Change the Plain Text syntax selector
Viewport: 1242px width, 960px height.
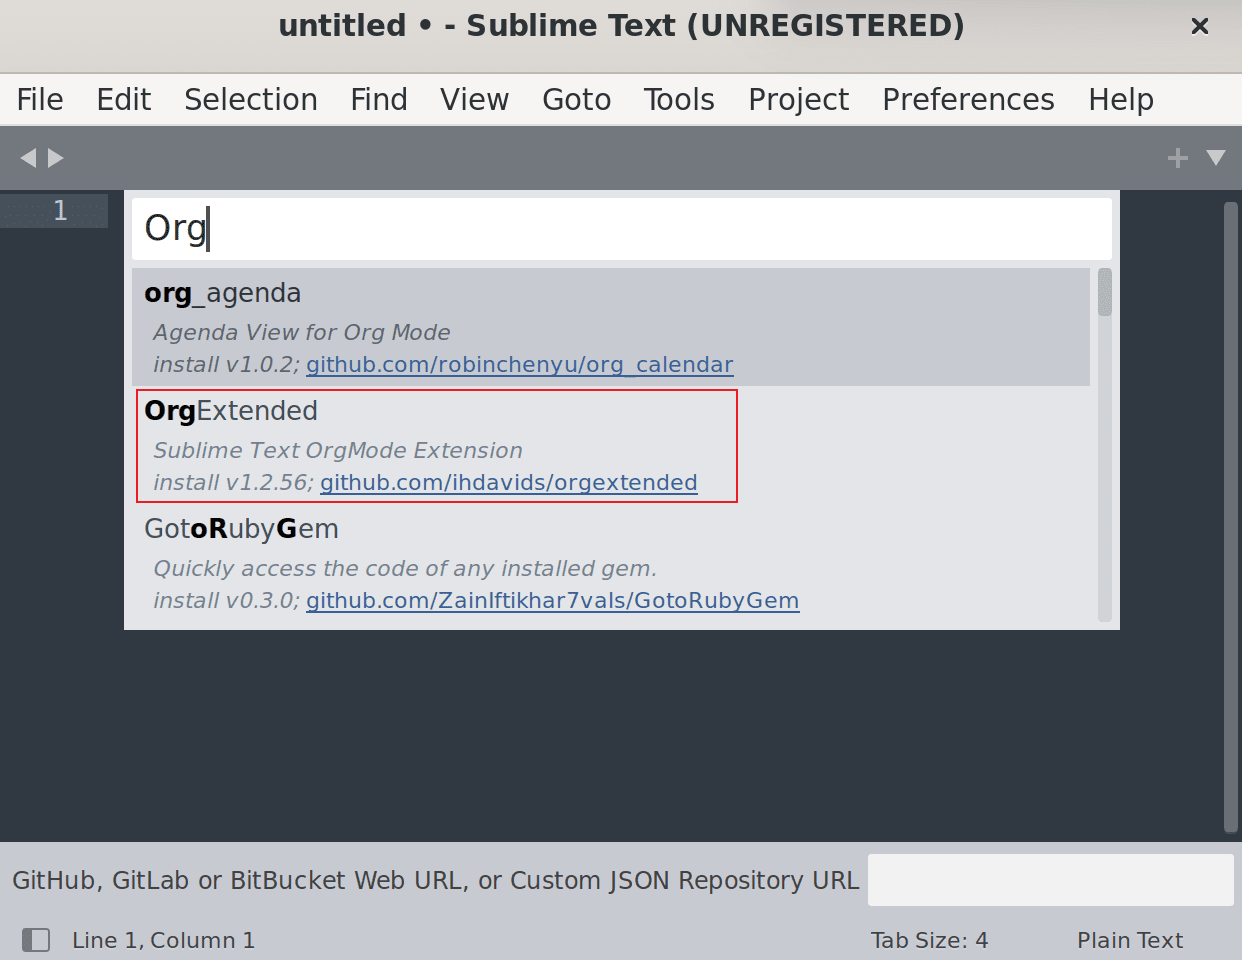[1129, 940]
